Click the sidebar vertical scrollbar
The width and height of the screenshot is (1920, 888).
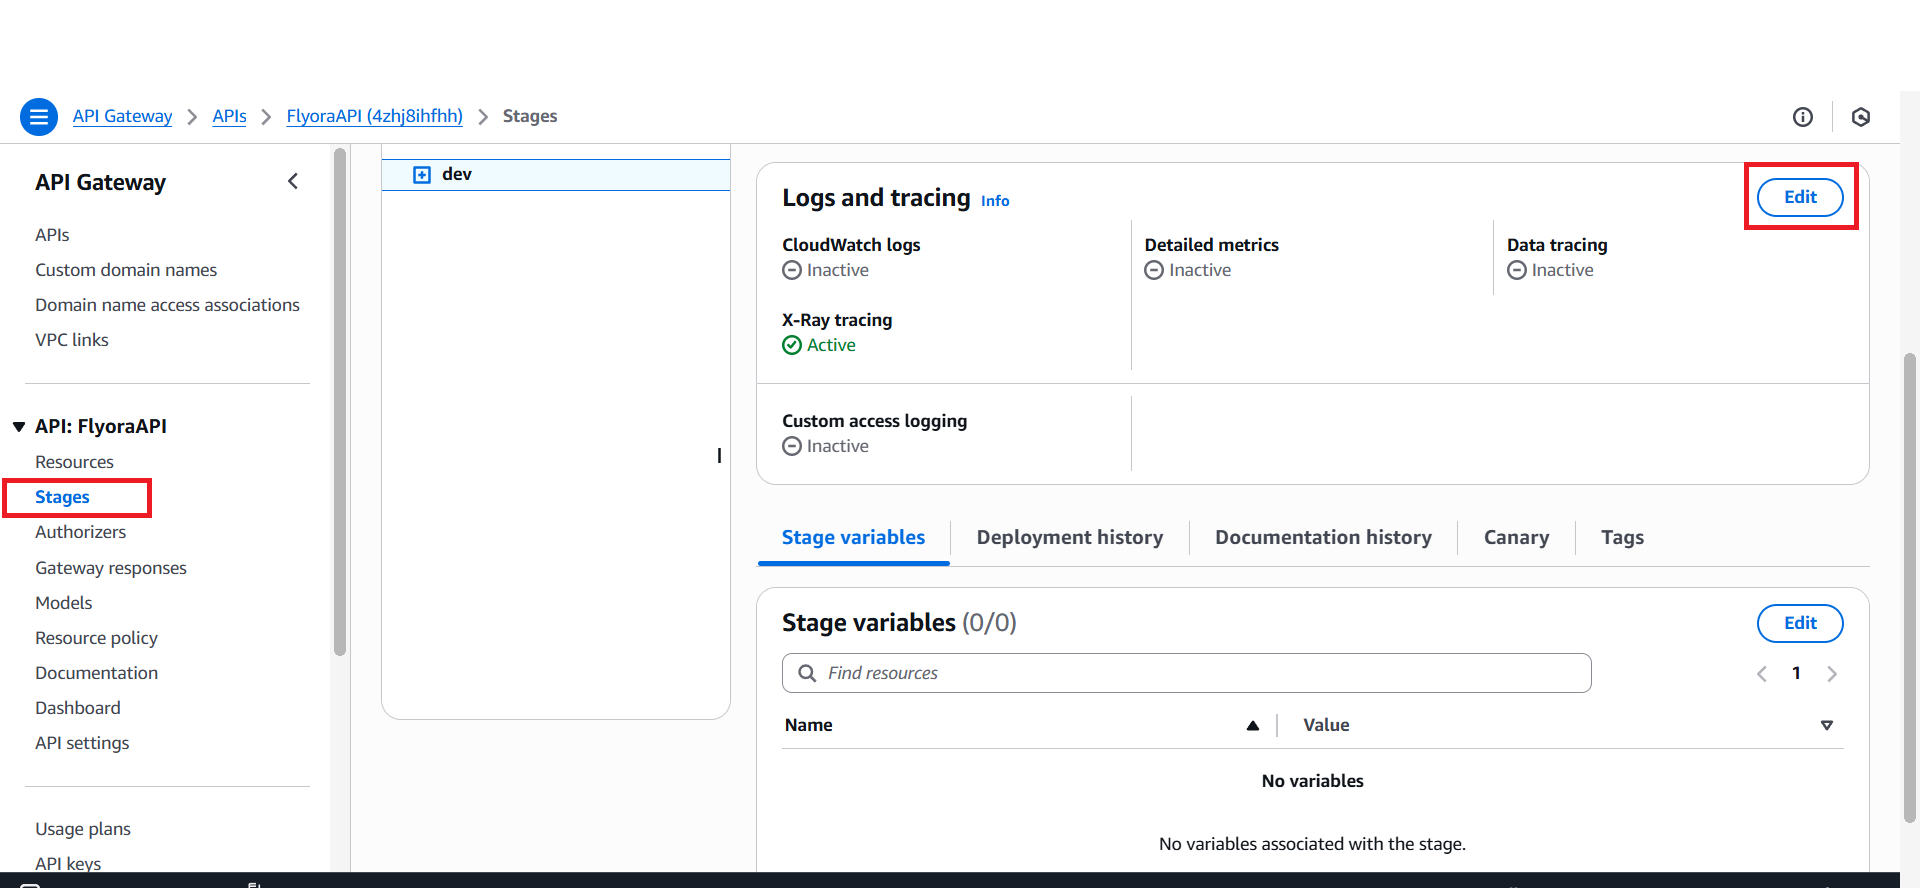340,400
